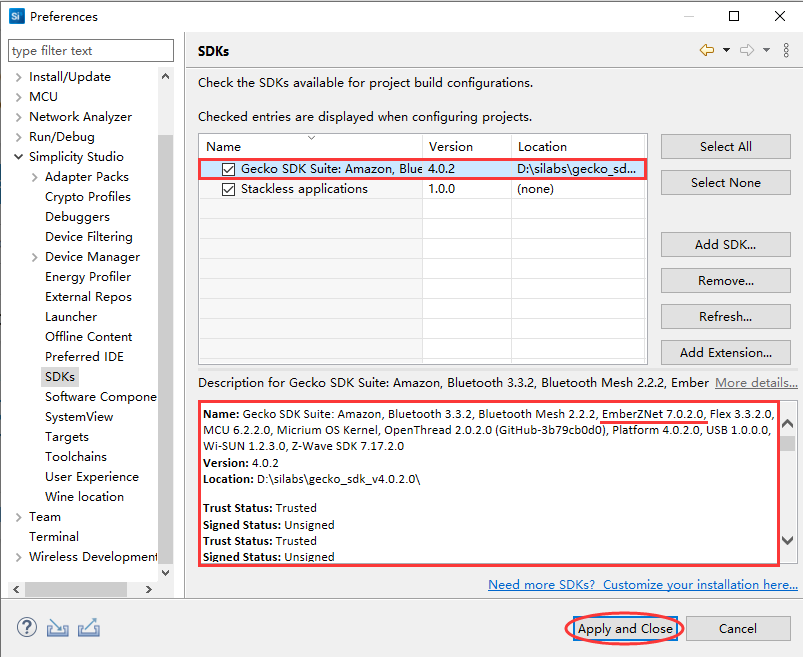Click the Remove... button
Viewport: 803px width, 657px height.
click(x=725, y=280)
